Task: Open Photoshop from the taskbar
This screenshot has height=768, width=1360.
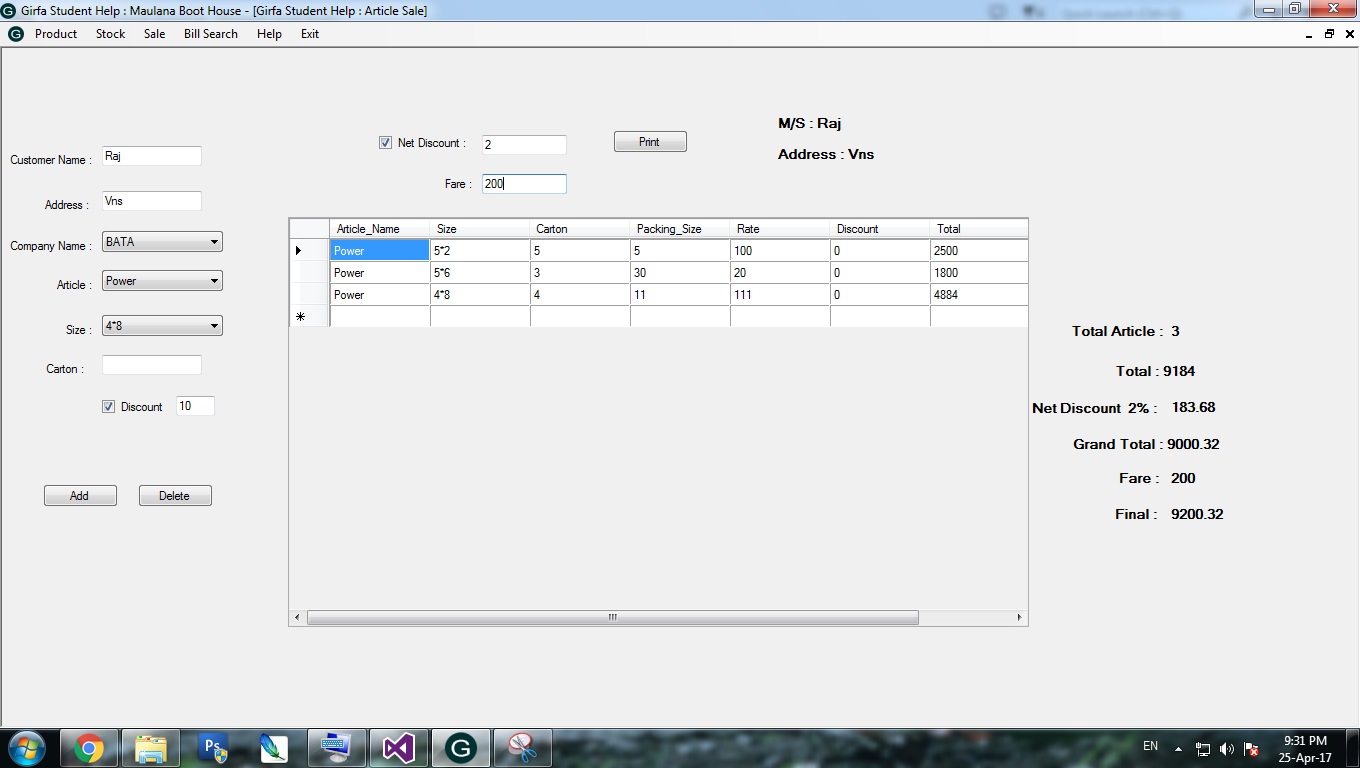Action: 212,747
